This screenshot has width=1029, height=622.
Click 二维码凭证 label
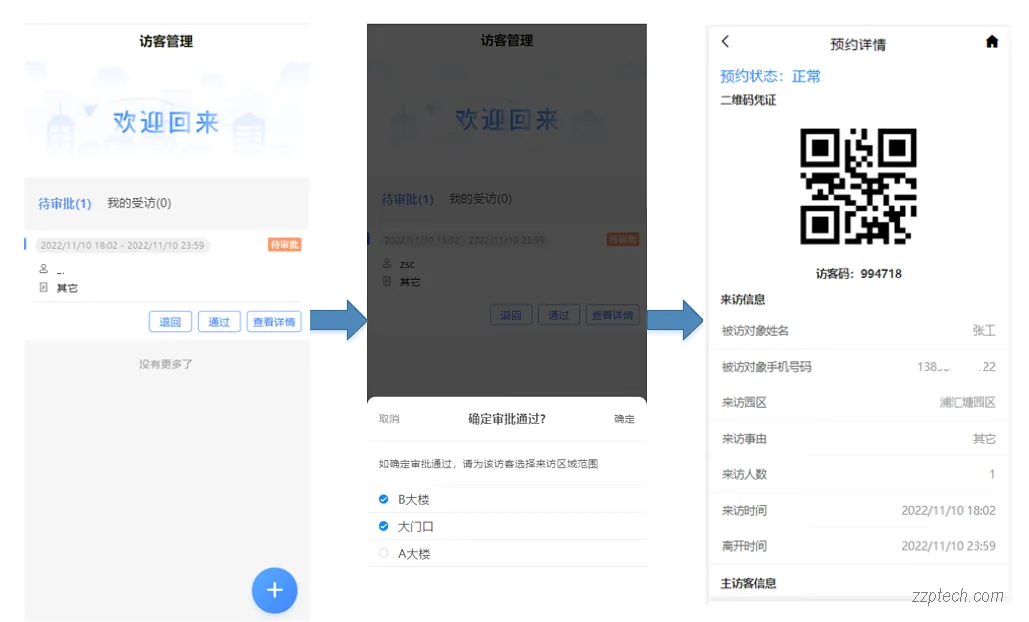(748, 100)
